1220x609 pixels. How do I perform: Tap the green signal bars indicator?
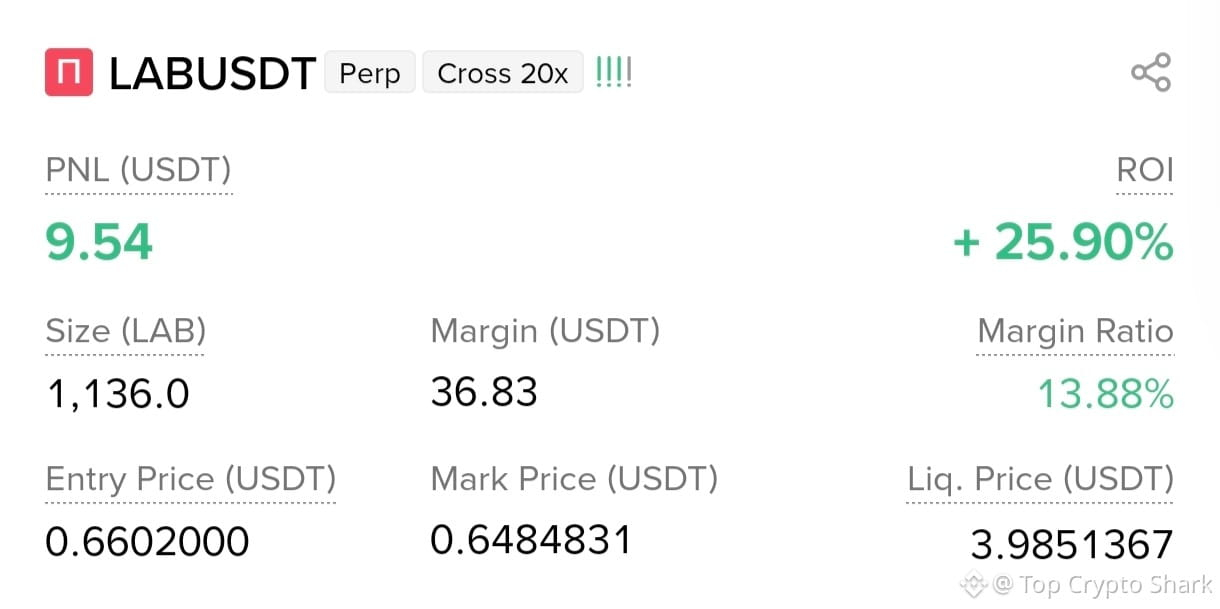click(613, 73)
